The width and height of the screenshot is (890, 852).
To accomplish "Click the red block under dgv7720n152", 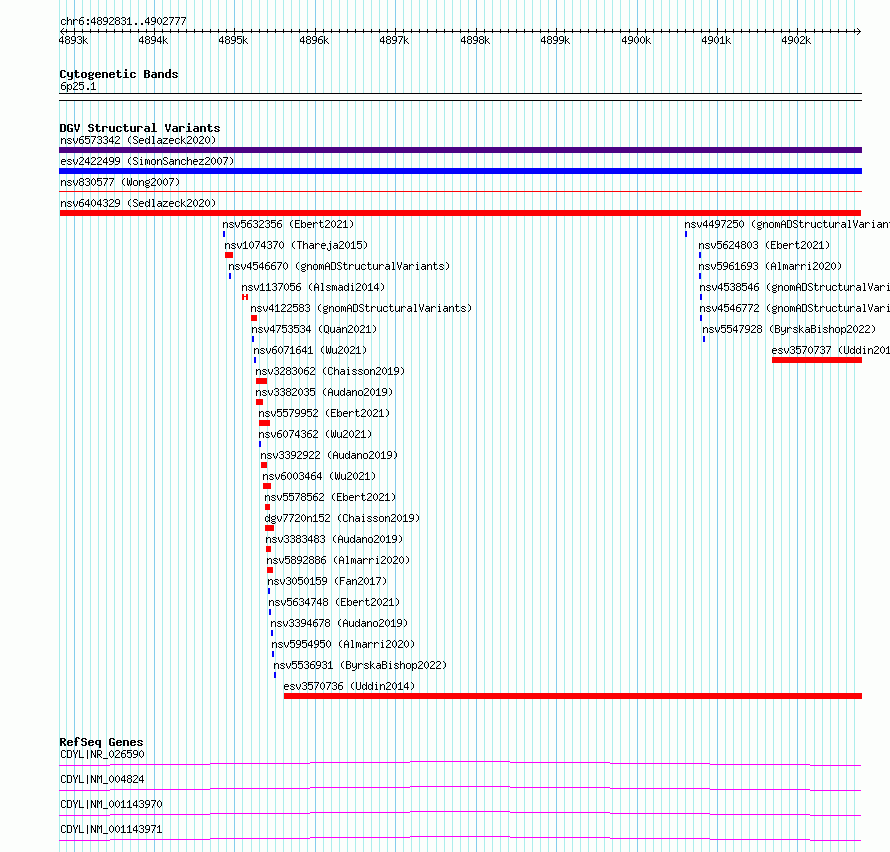I will click(x=270, y=528).
